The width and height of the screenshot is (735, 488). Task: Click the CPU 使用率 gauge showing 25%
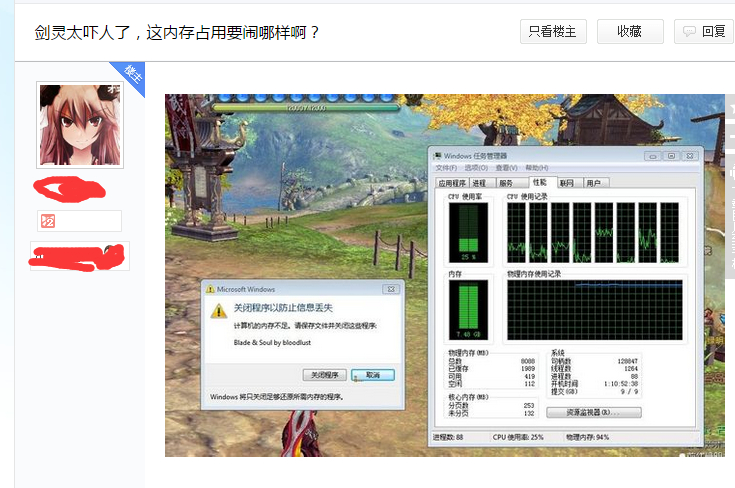click(468, 233)
